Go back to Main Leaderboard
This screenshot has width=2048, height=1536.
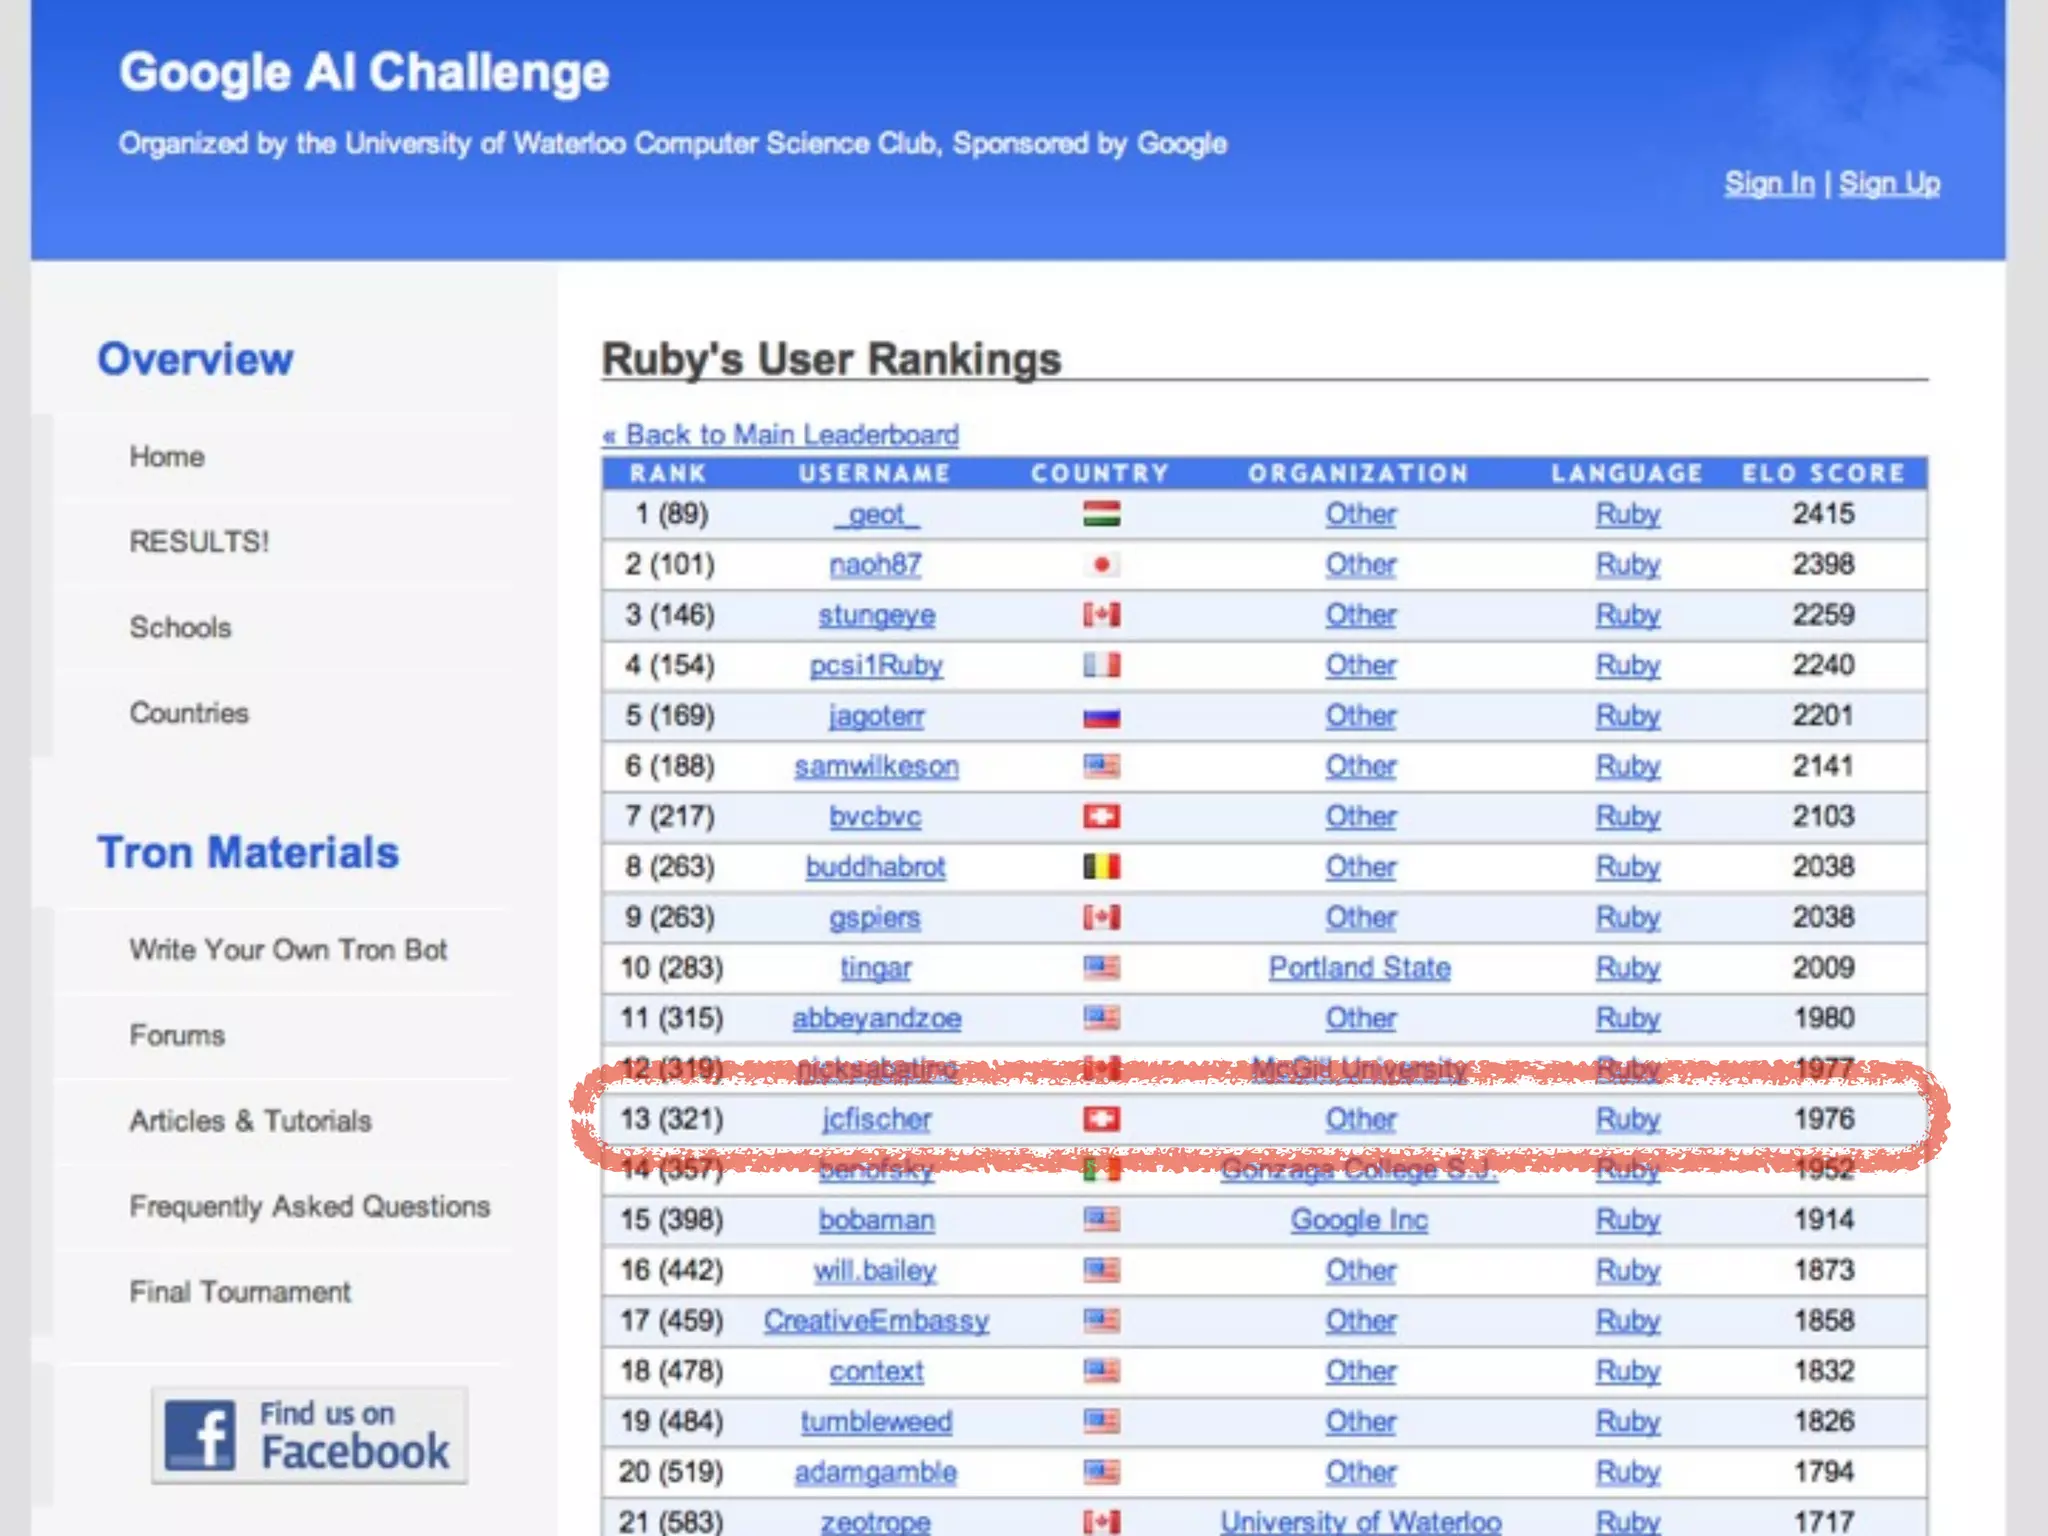coord(780,435)
